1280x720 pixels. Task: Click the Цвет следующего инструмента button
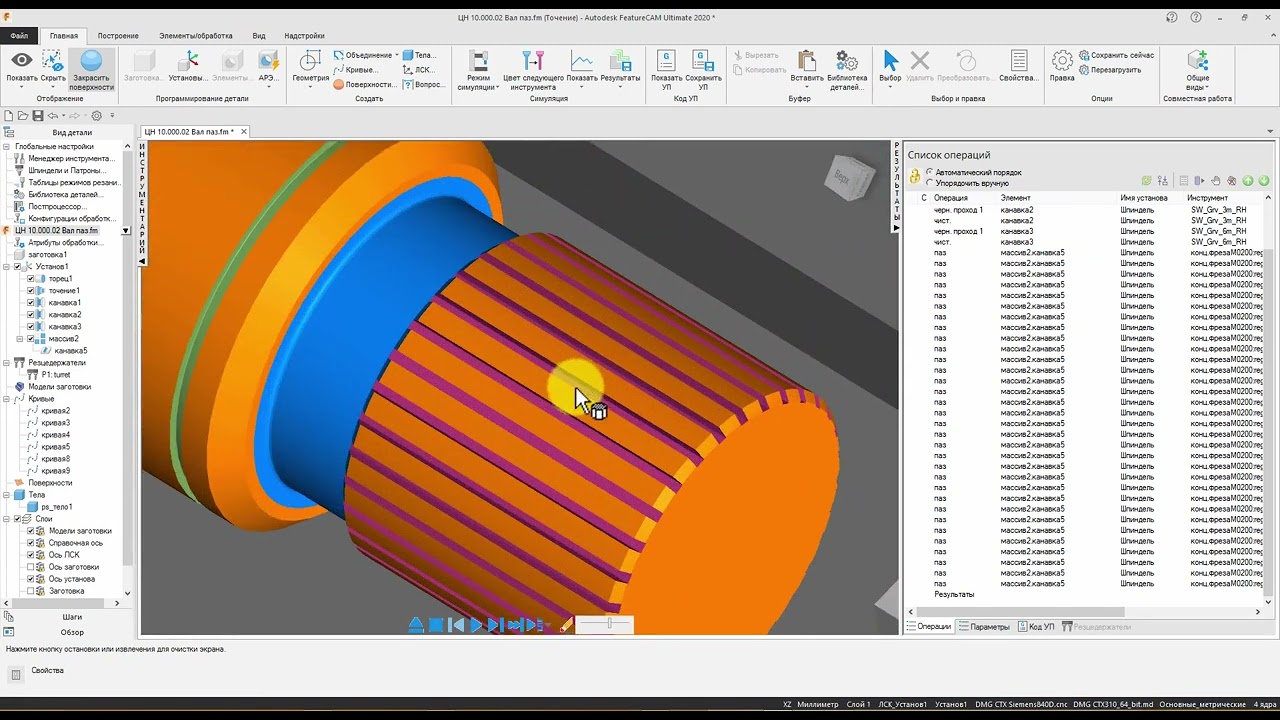click(x=533, y=70)
